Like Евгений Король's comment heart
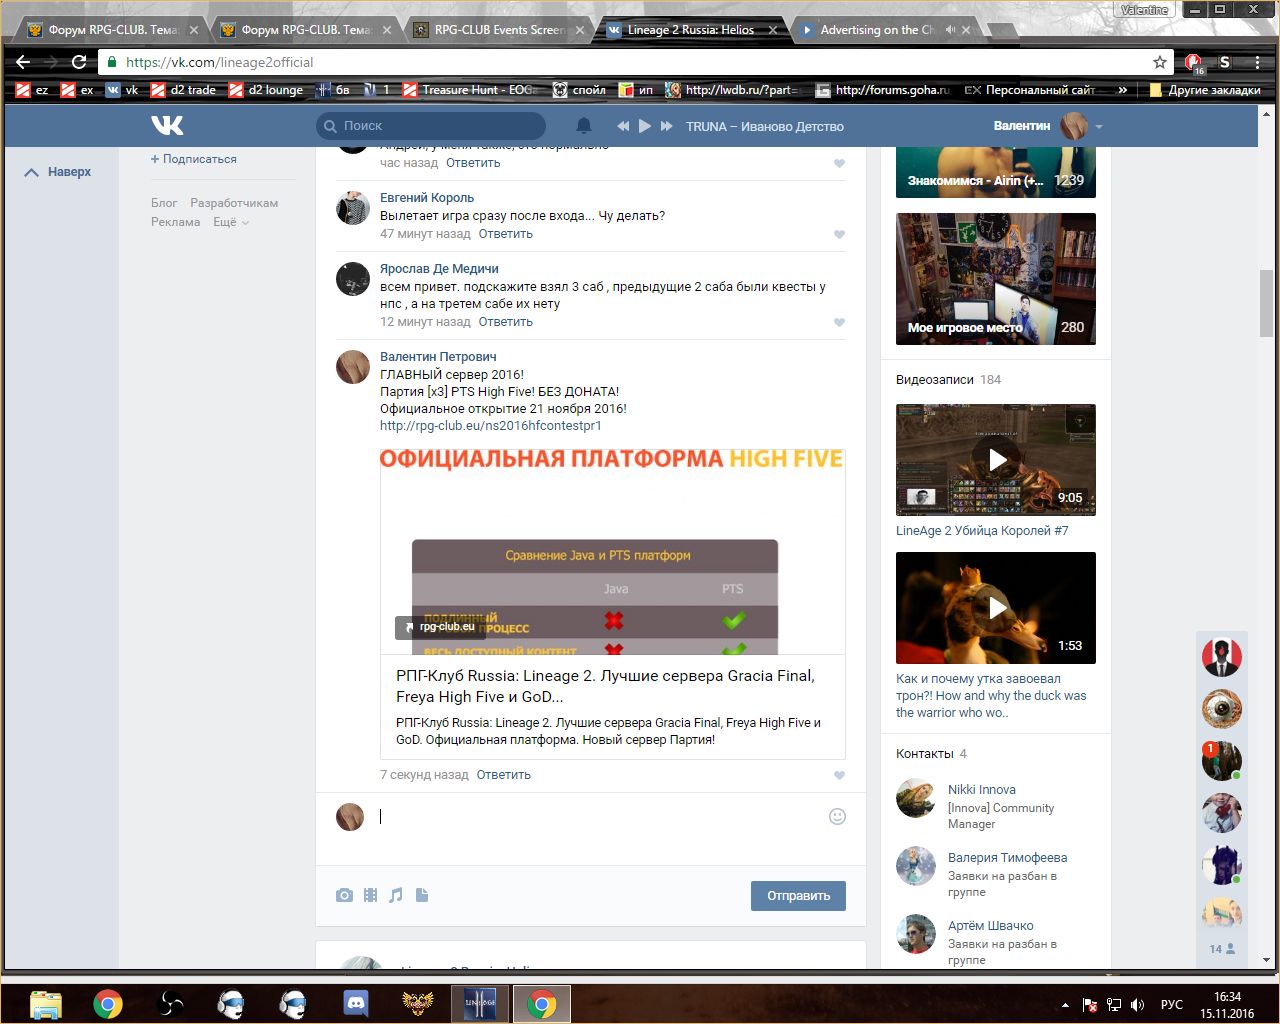The width and height of the screenshot is (1280, 1024). click(x=839, y=235)
